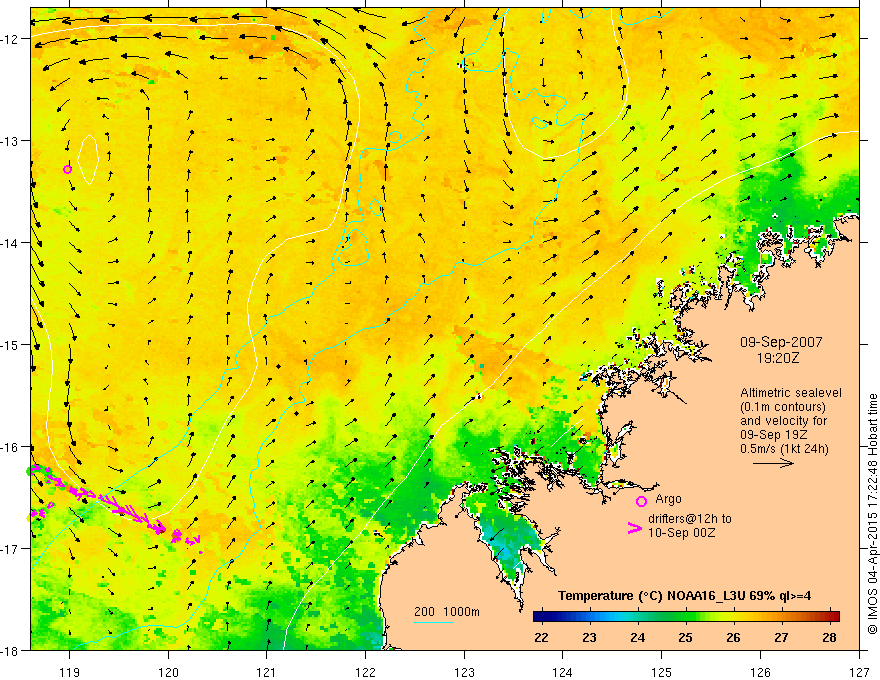Click the '(0.1m contours)' legend text
Screen dimensions: 880x680
[x=783, y=407]
